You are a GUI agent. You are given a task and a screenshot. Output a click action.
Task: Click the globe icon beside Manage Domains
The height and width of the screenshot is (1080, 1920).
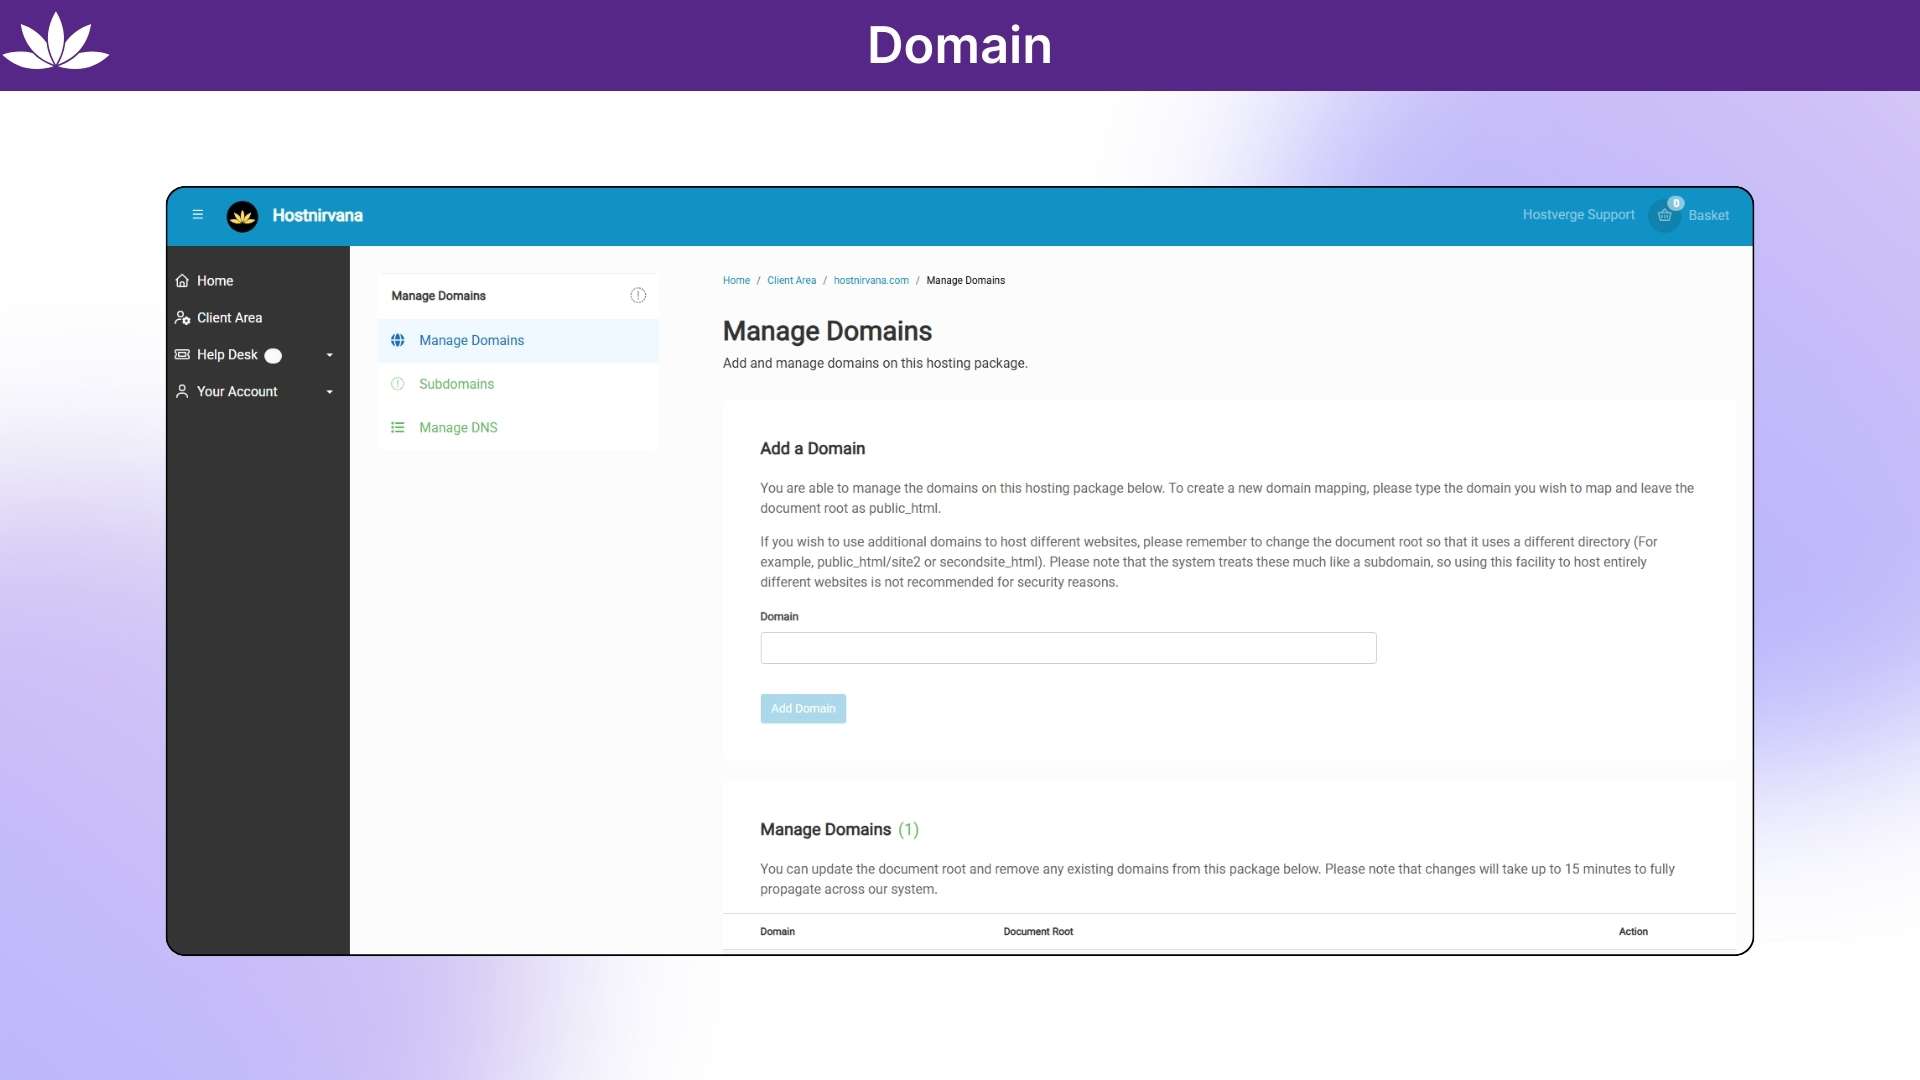click(398, 340)
